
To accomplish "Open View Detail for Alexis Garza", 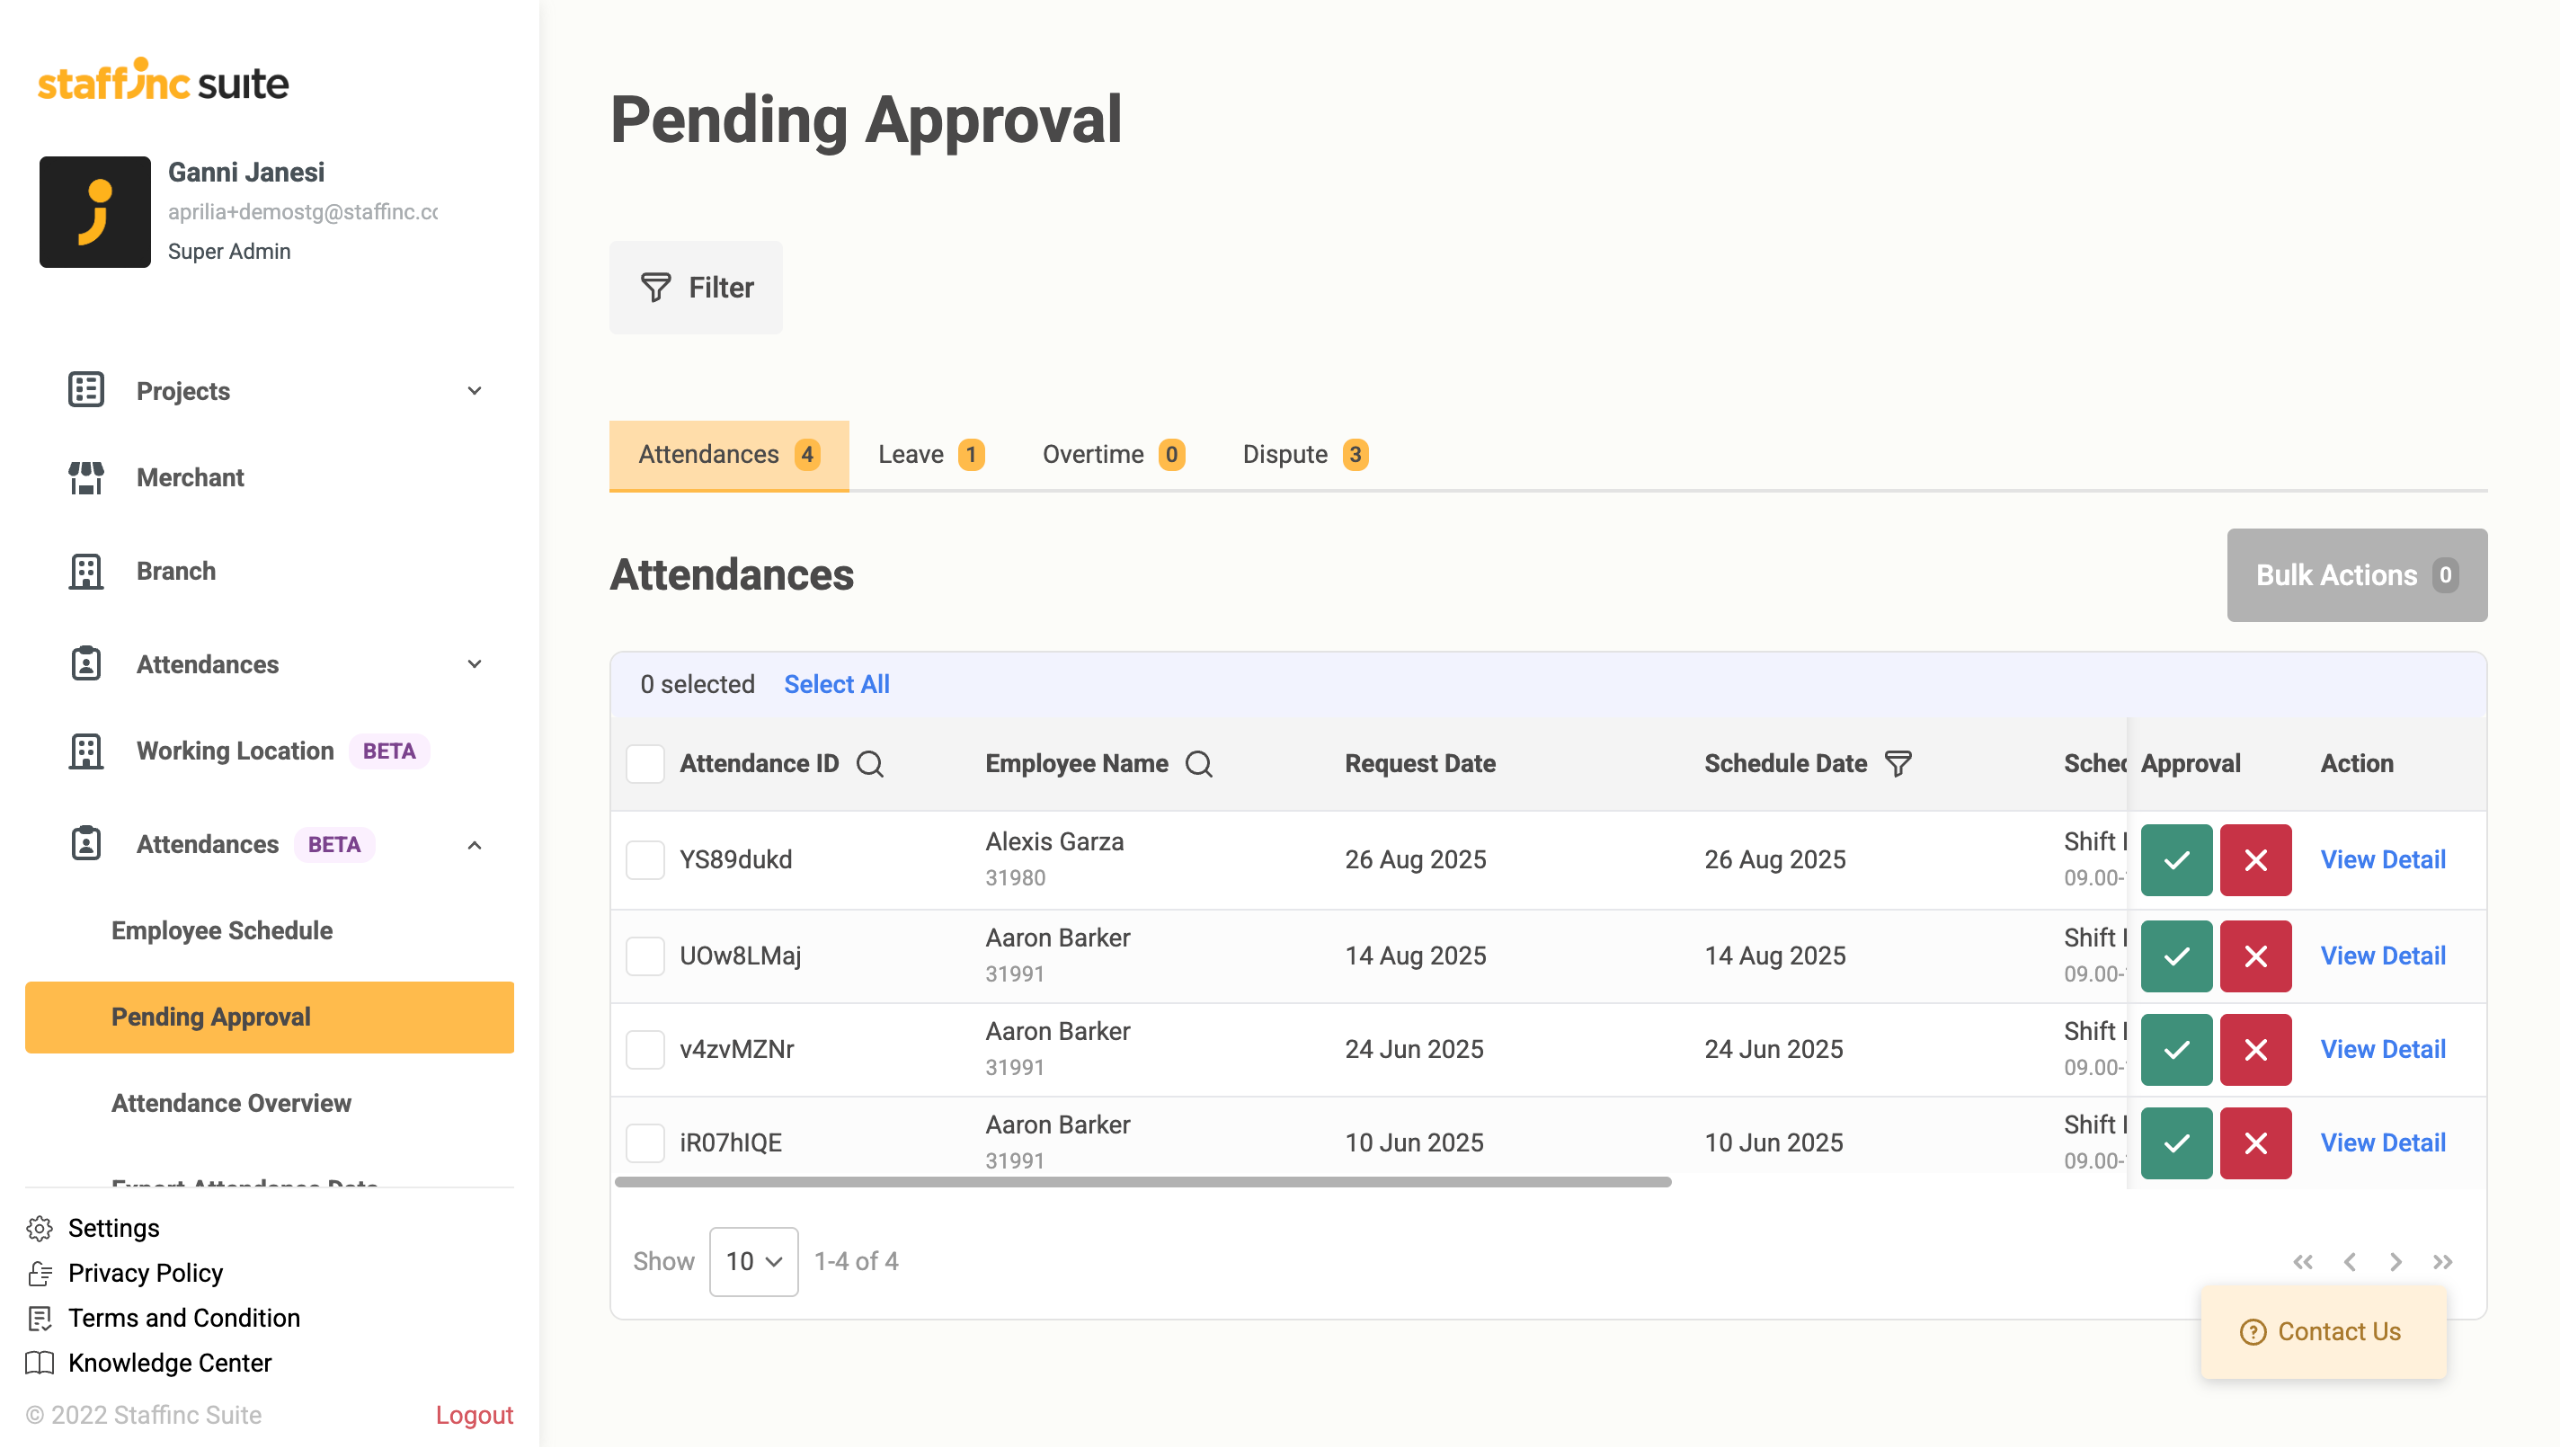I will 2383,860.
